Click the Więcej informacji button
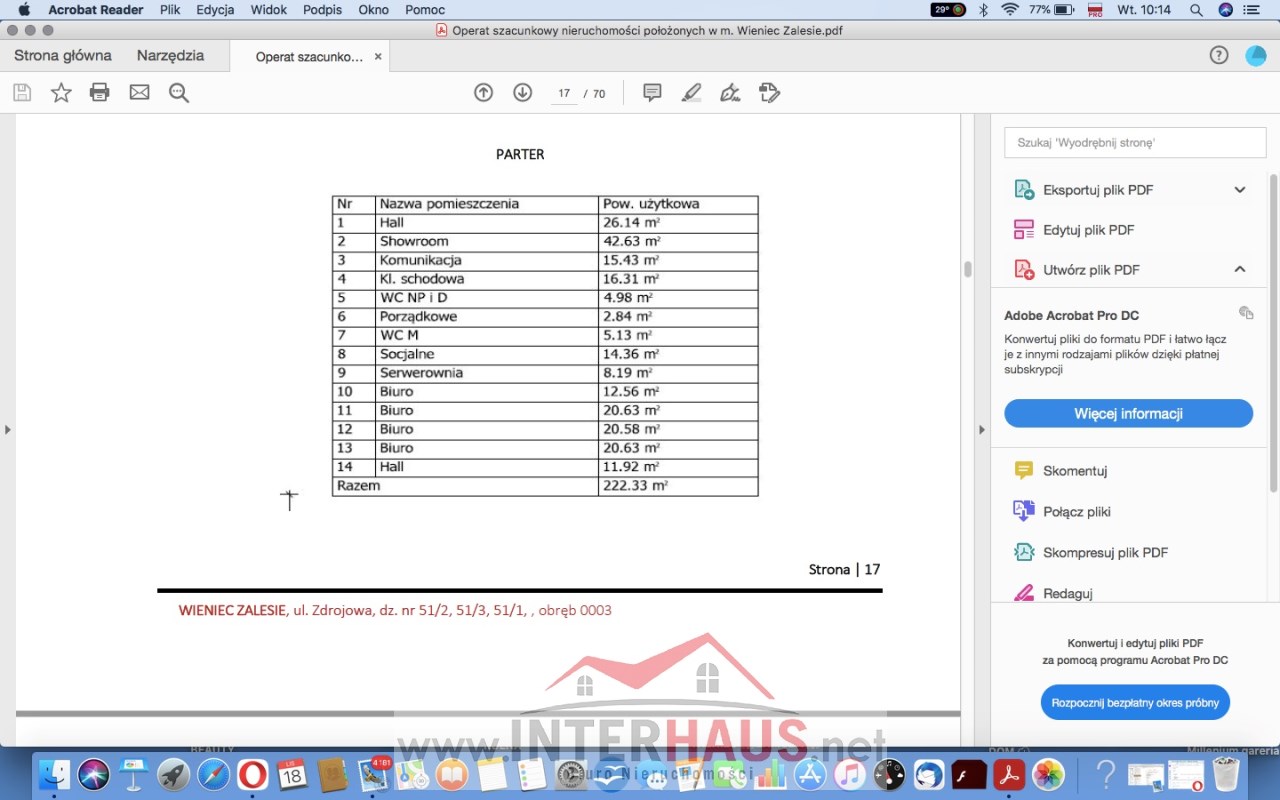This screenshot has height=800, width=1280. pos(1128,414)
